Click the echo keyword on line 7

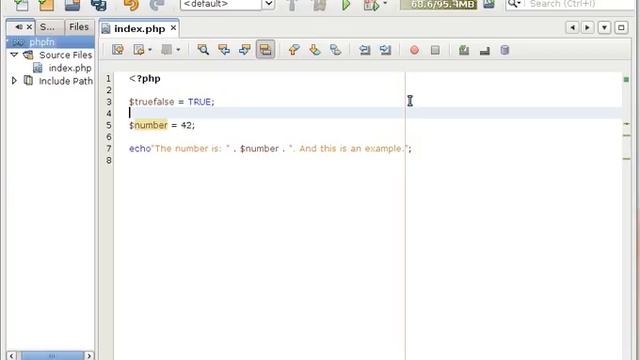(140, 149)
